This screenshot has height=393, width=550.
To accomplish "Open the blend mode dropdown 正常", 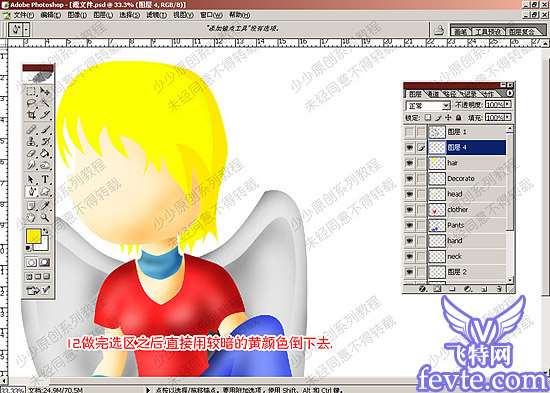I will tap(428, 106).
